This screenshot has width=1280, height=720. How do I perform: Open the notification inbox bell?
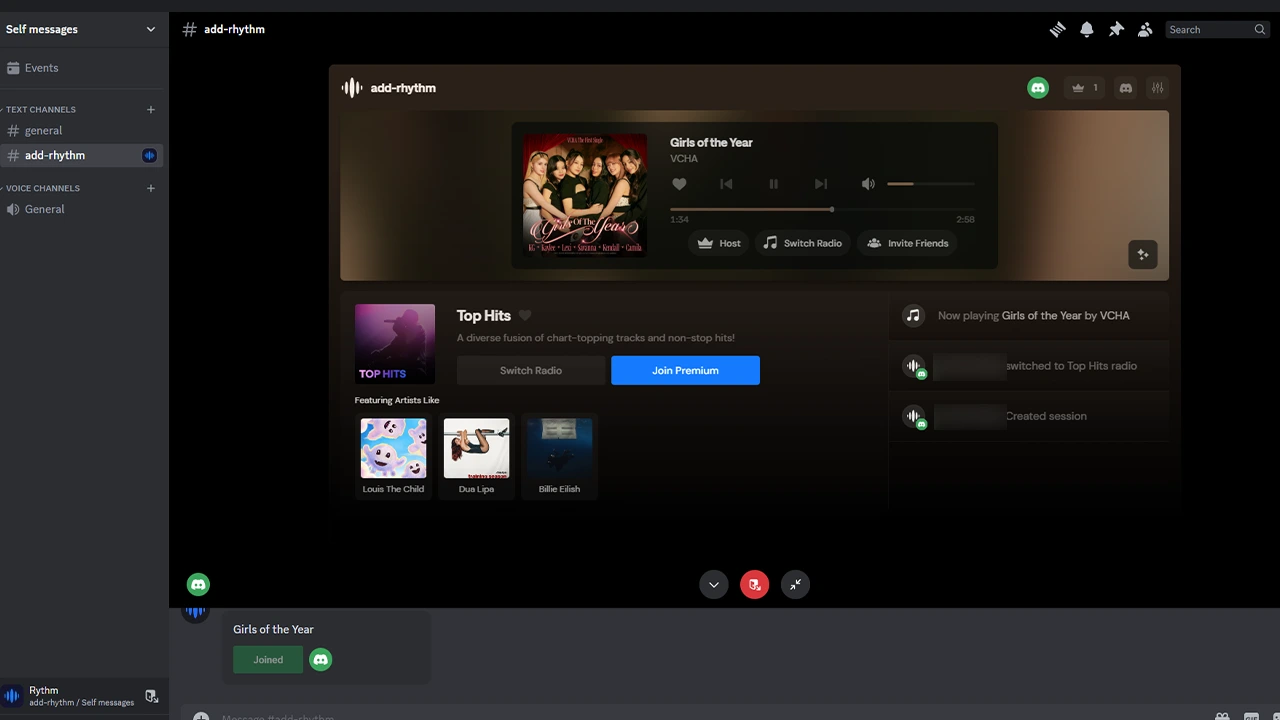1087,29
